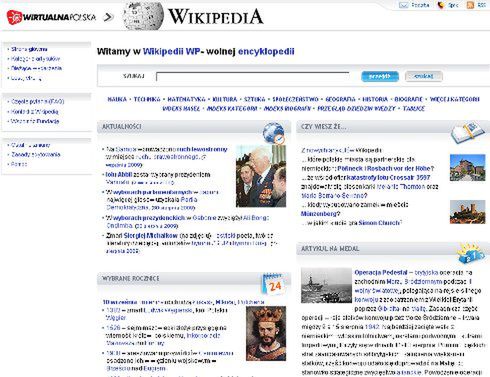Open Bieżące wydarzenia sidebar link
Viewport: 490px width, 377px height.
36,68
